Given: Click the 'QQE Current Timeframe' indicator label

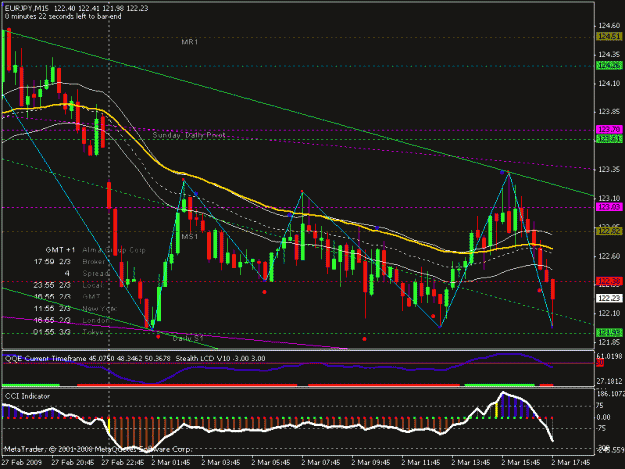Looking at the screenshot, I should pyautogui.click(x=45, y=358).
